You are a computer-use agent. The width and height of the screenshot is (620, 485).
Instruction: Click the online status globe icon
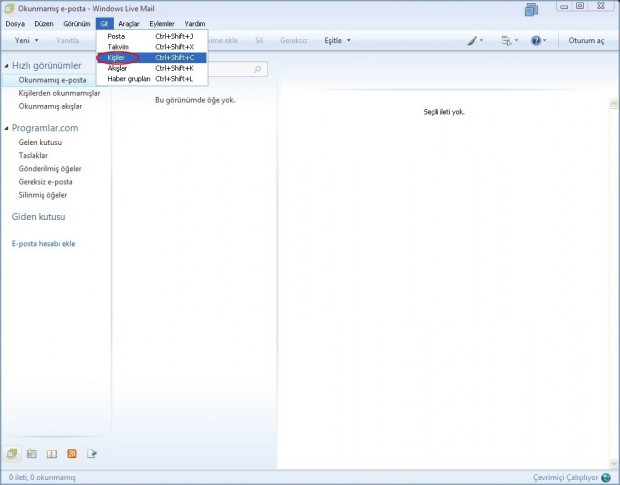click(606, 477)
